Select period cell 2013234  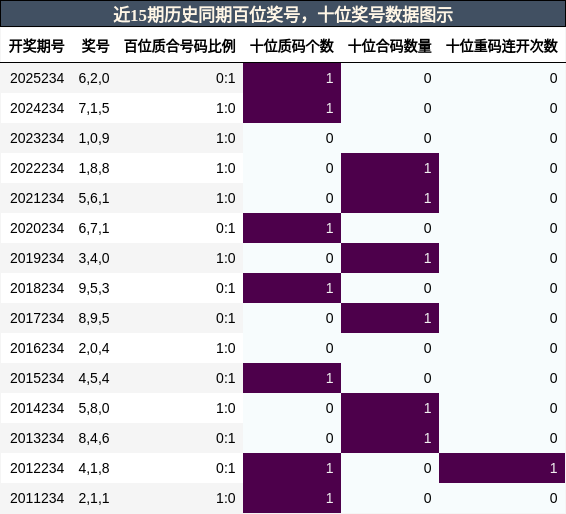coord(37,437)
